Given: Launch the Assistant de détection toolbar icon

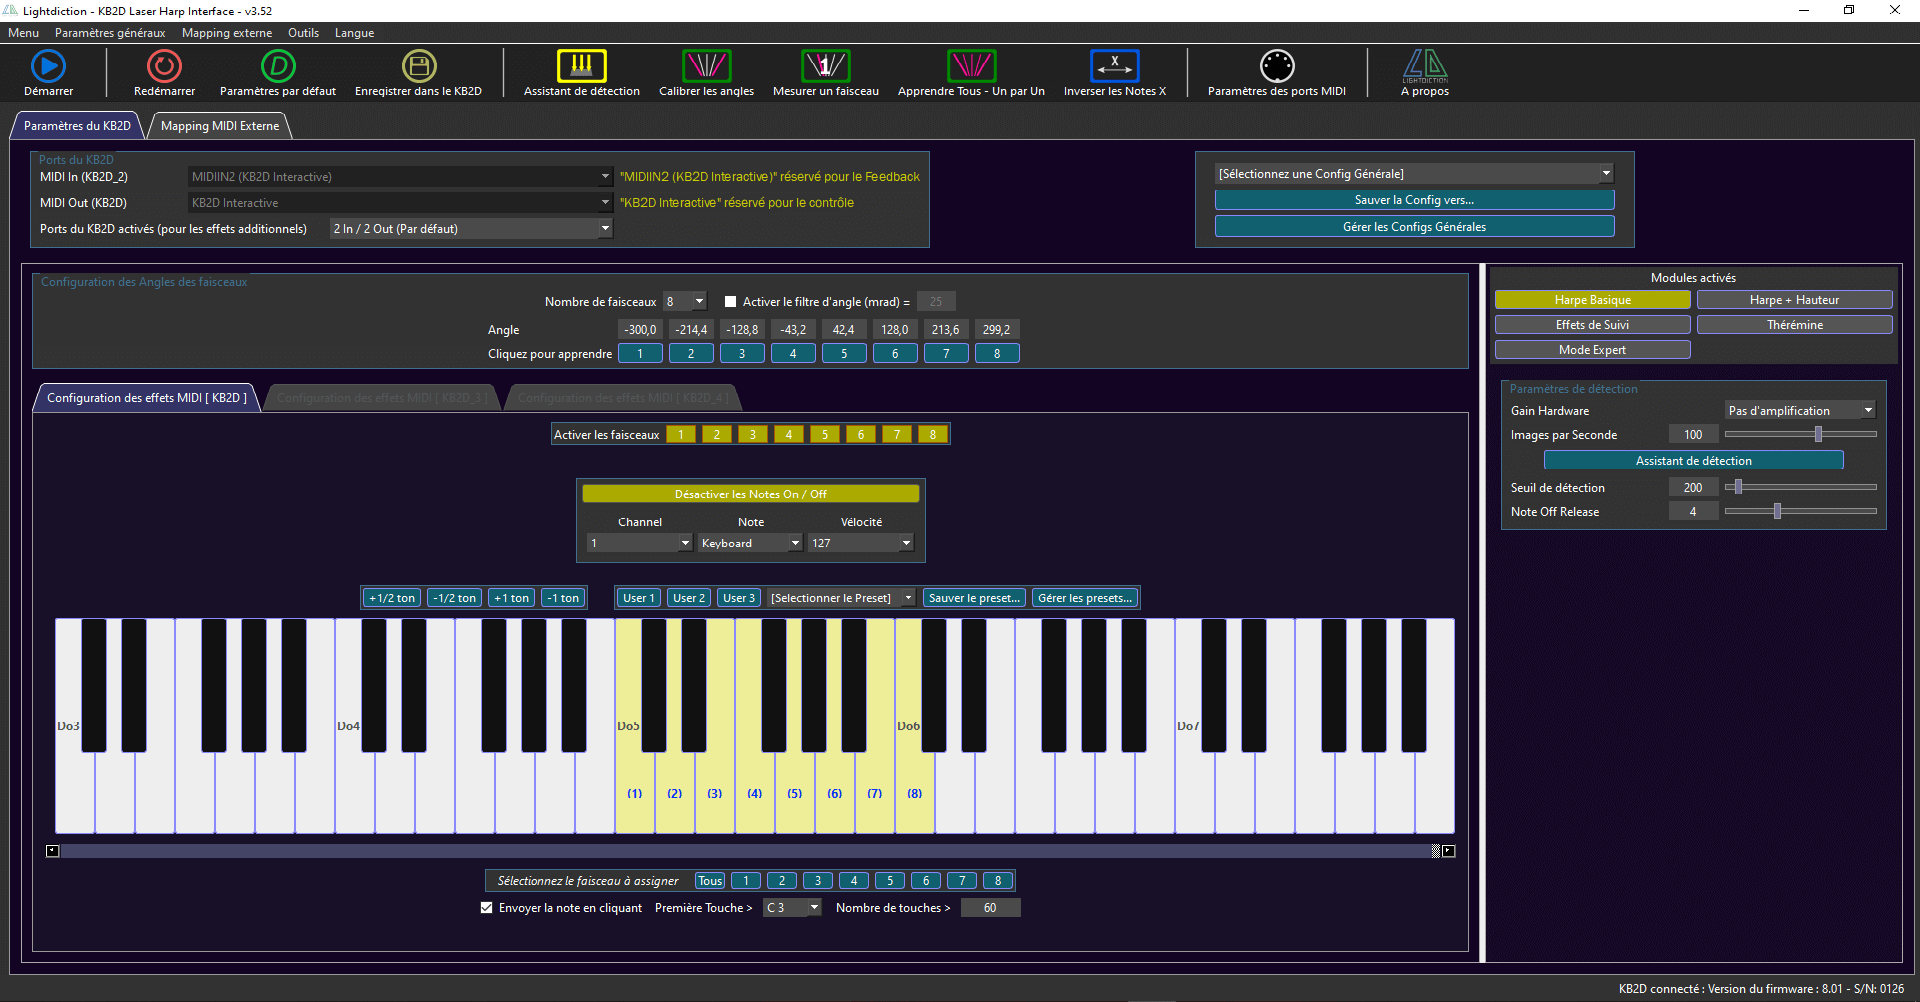Looking at the screenshot, I should [x=581, y=65].
